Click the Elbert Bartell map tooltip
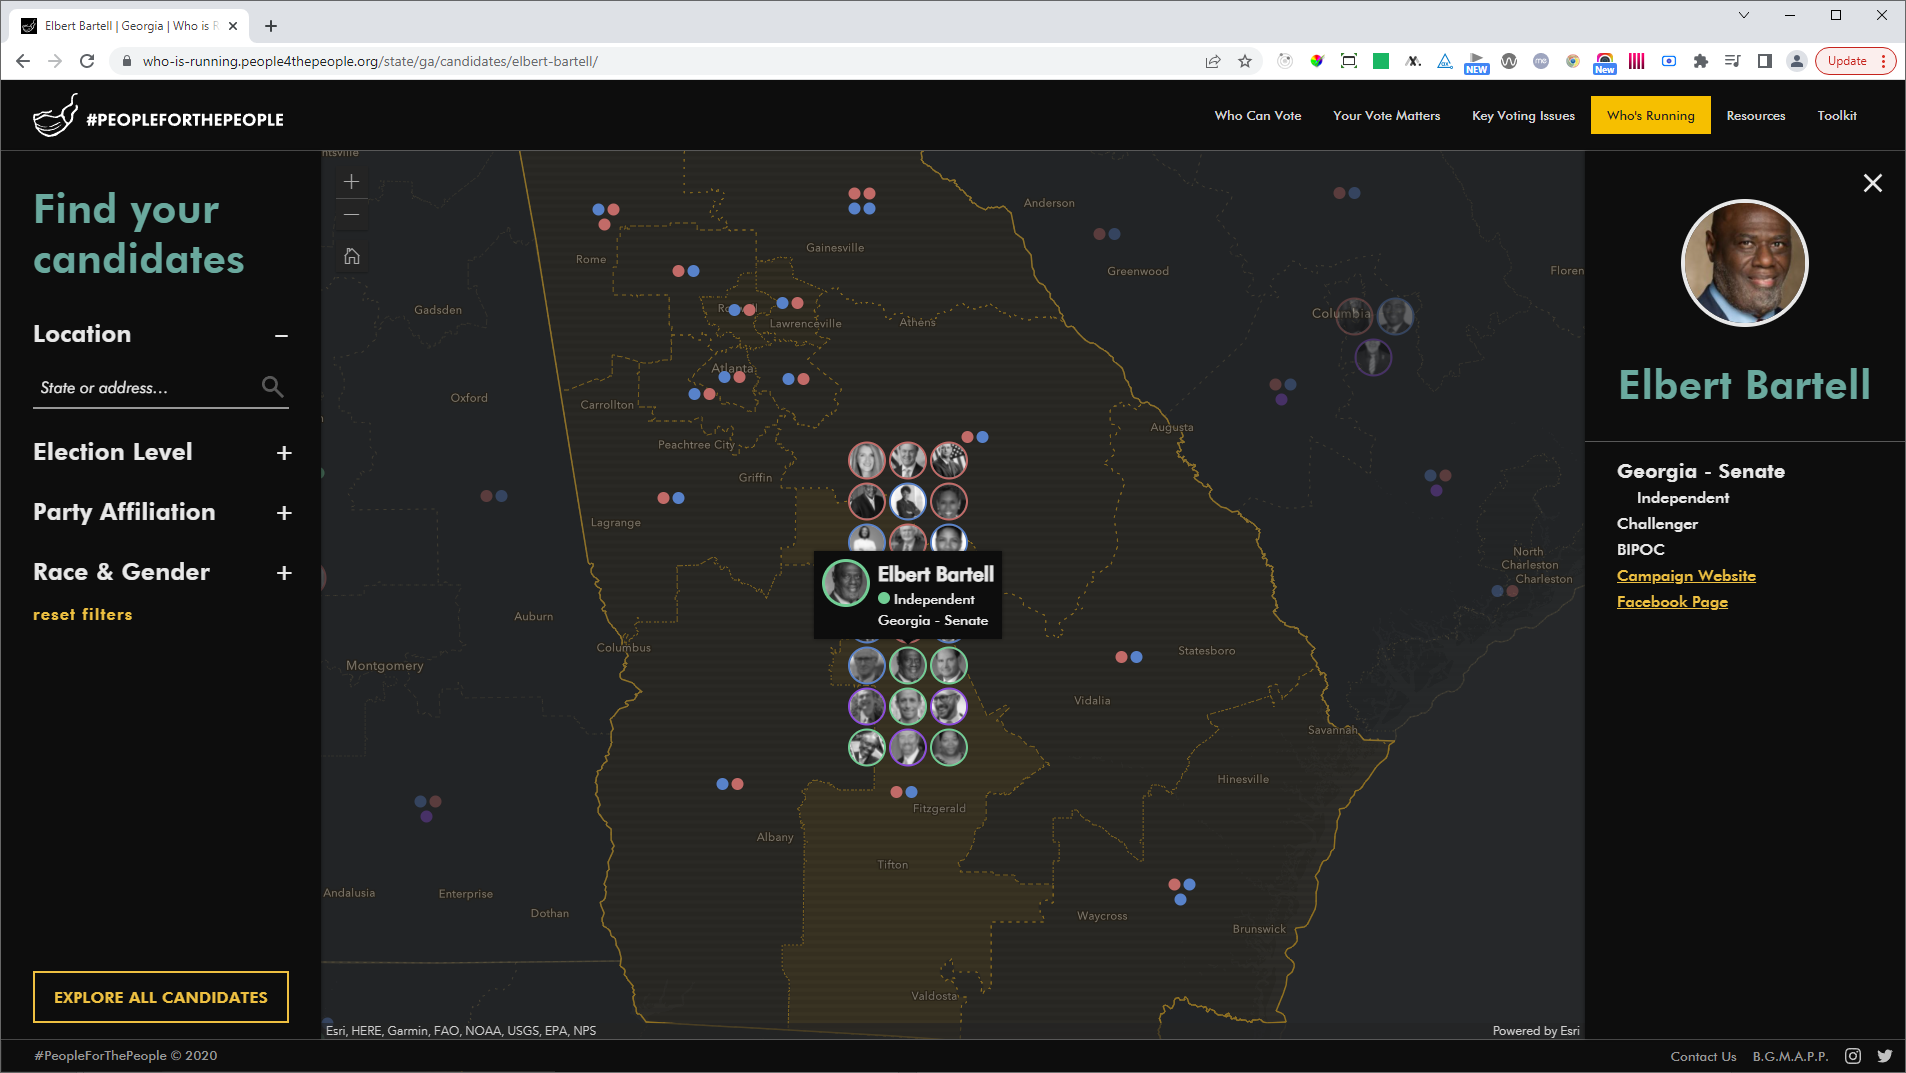 (908, 595)
